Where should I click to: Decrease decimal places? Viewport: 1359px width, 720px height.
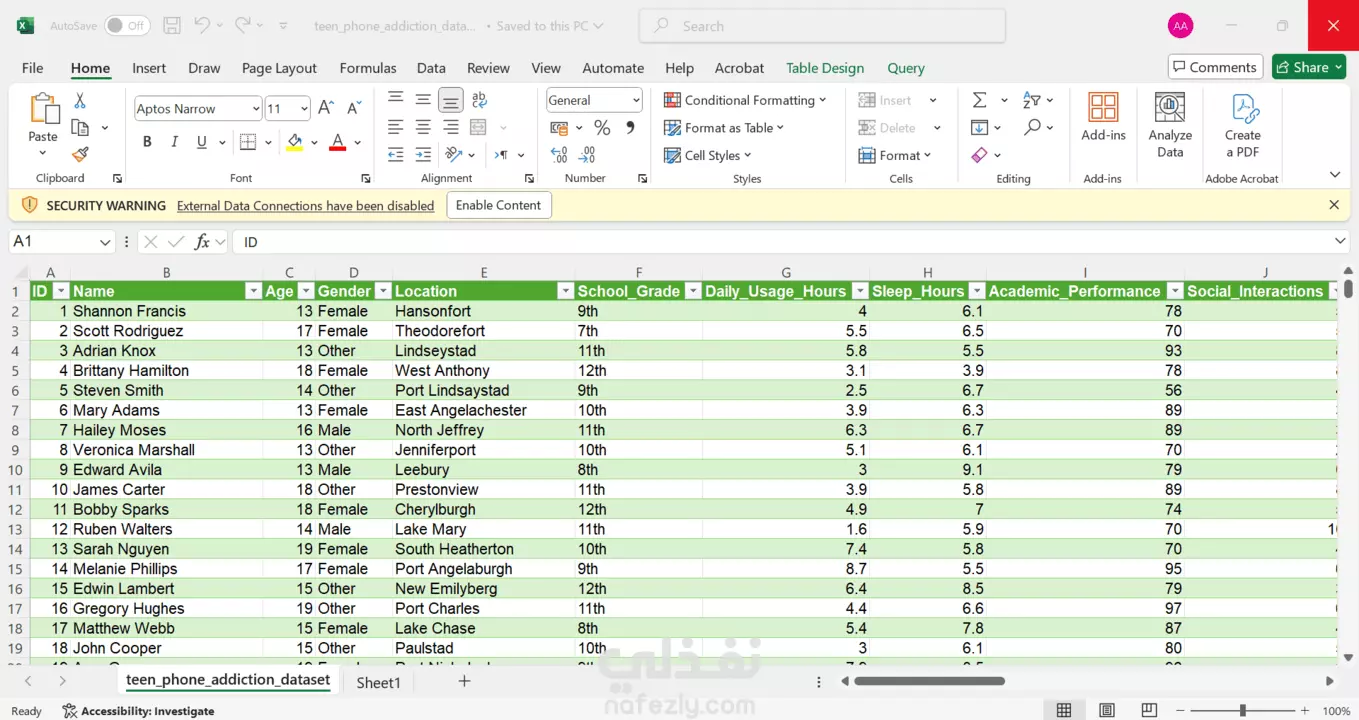(587, 155)
